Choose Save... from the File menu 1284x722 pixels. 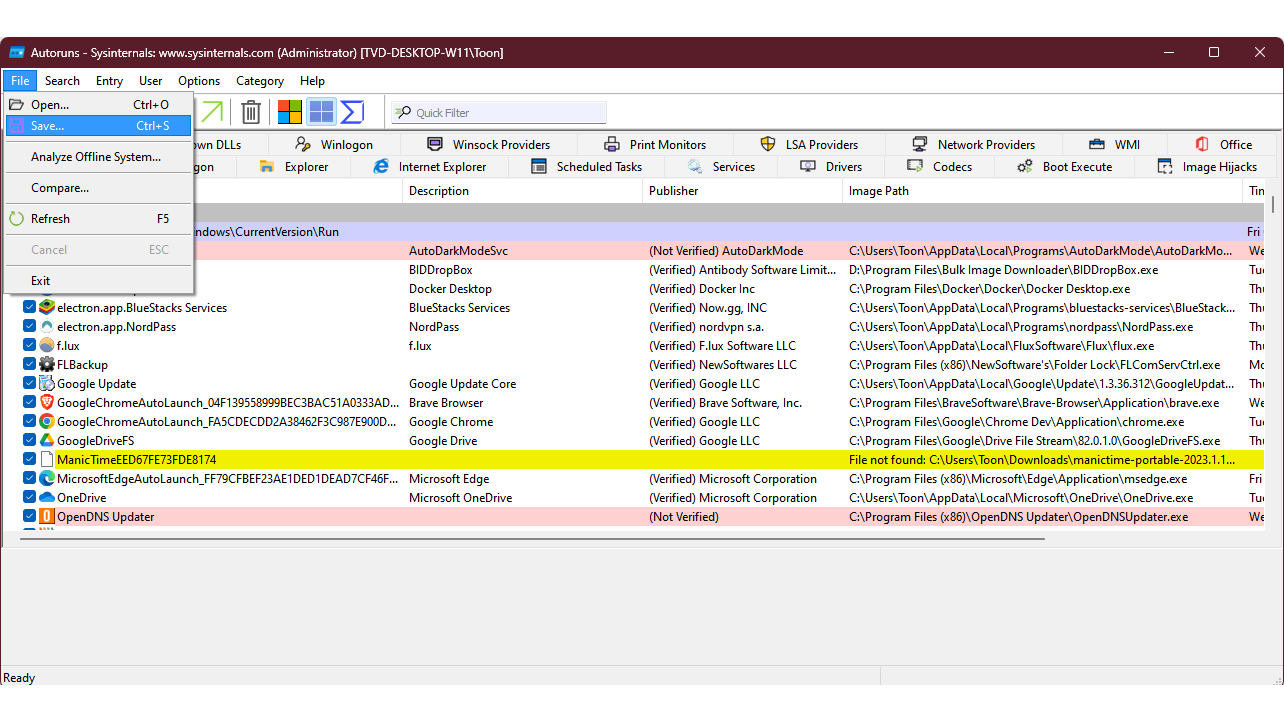coord(98,126)
